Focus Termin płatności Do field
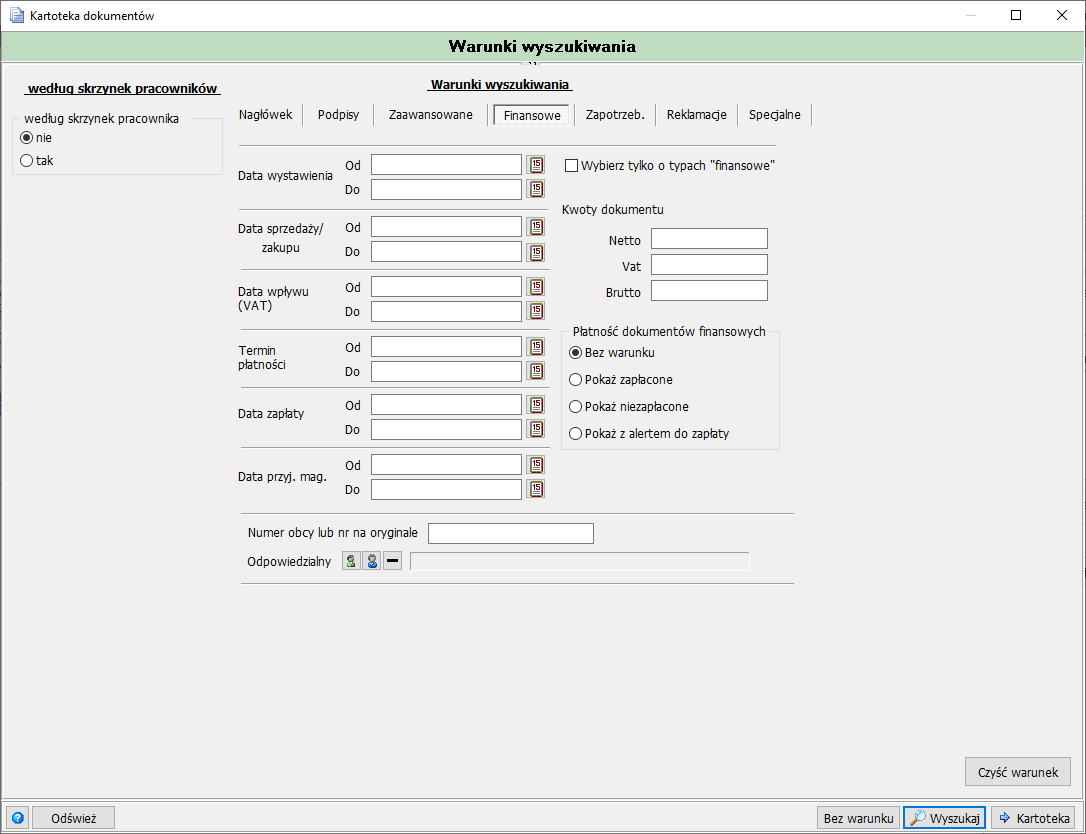This screenshot has height=834, width=1086. coord(446,371)
